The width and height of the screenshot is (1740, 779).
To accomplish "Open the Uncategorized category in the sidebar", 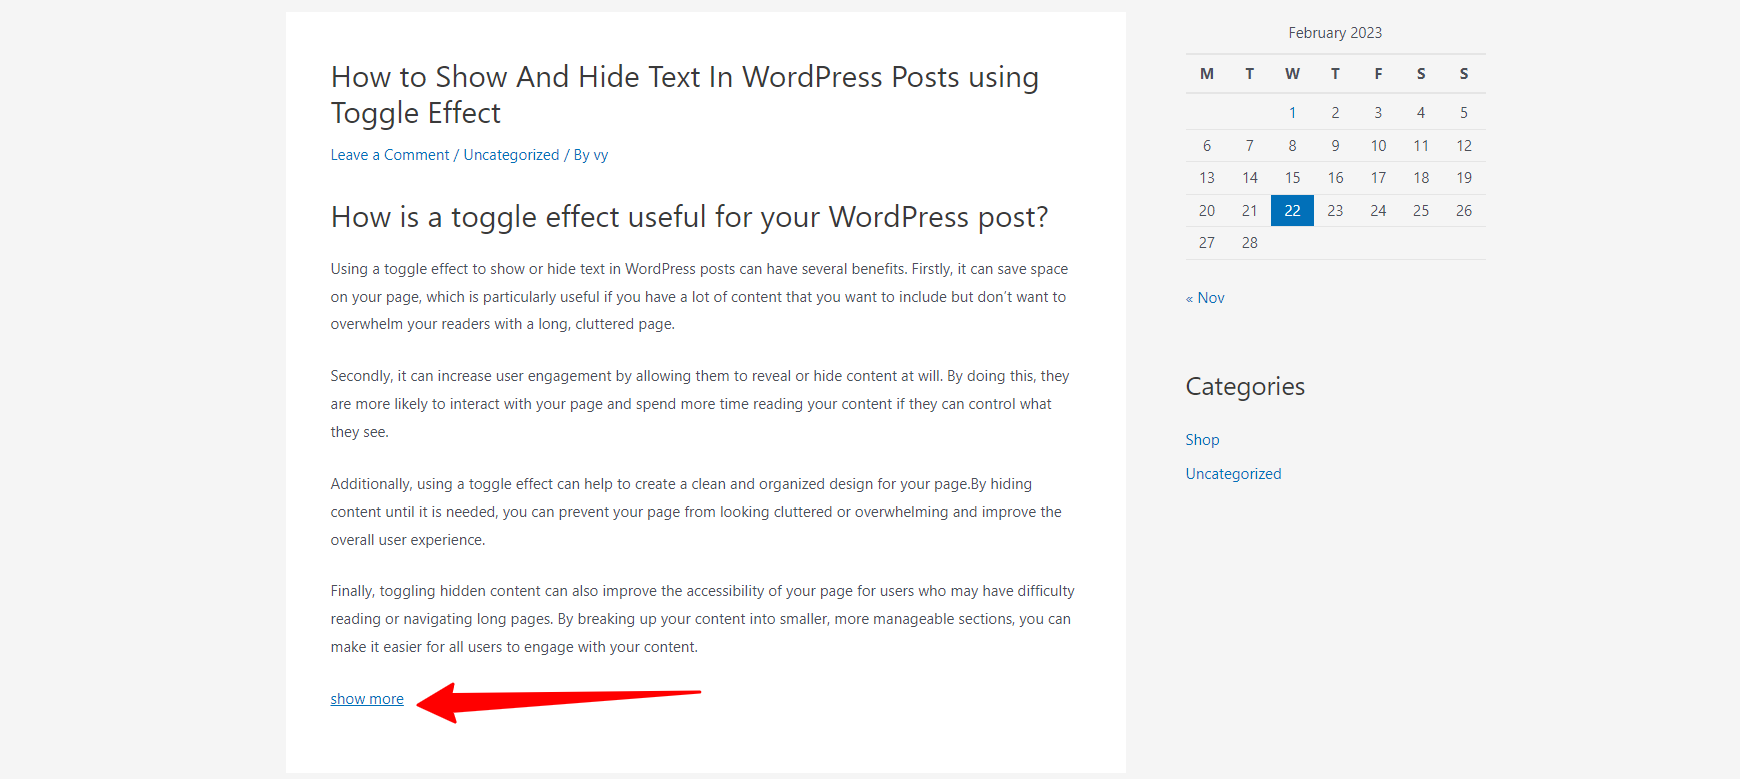I will click(1233, 474).
